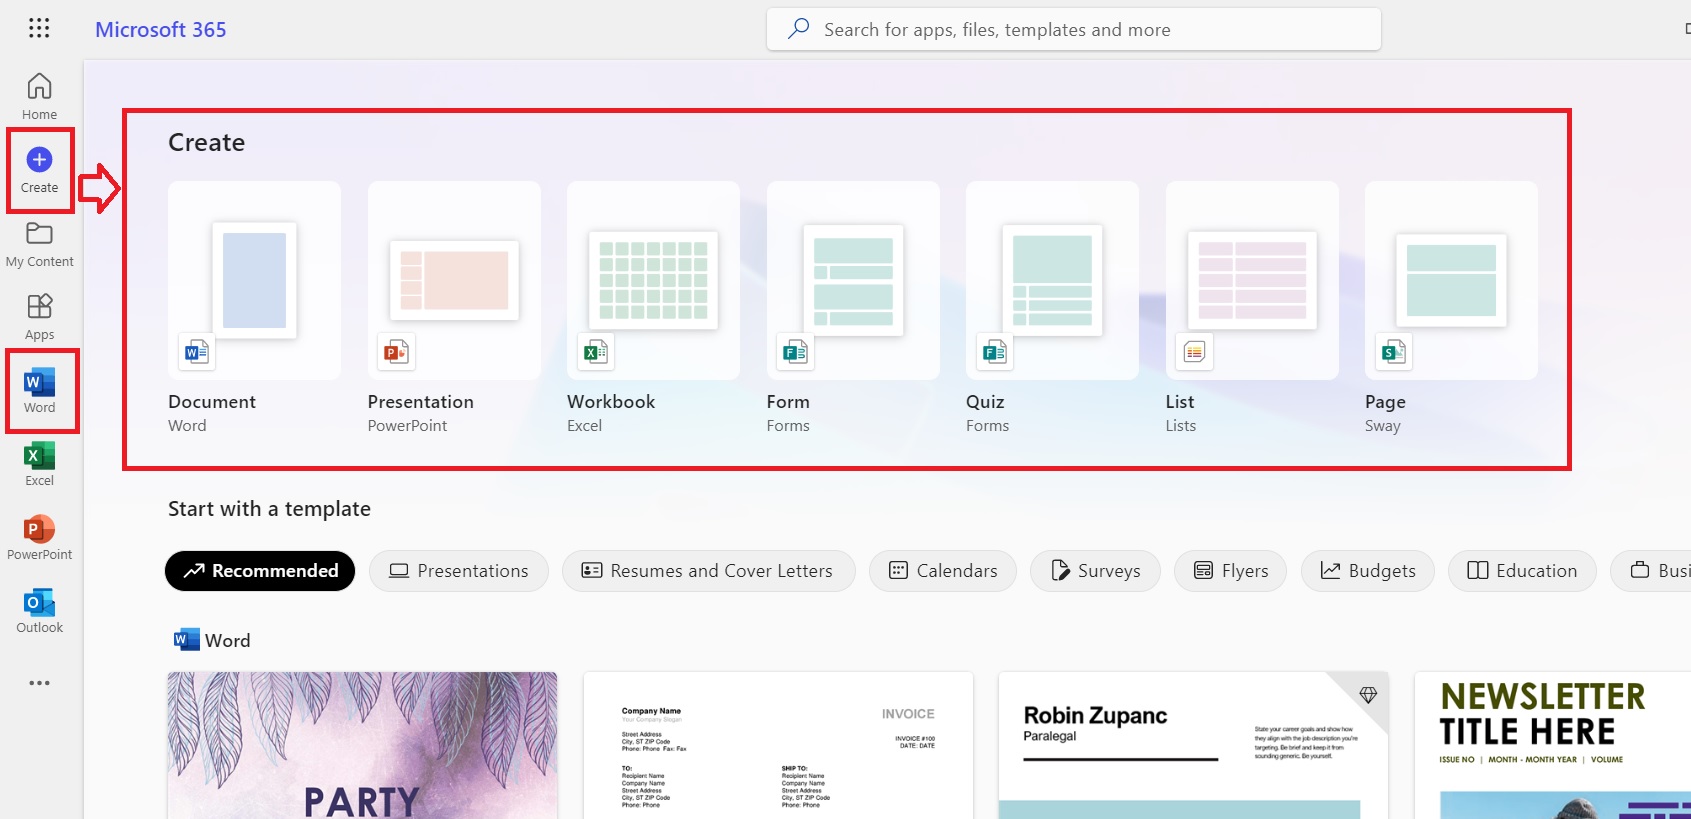1691x819 pixels.
Task: Select the Budgets template filter
Action: coord(1368,571)
